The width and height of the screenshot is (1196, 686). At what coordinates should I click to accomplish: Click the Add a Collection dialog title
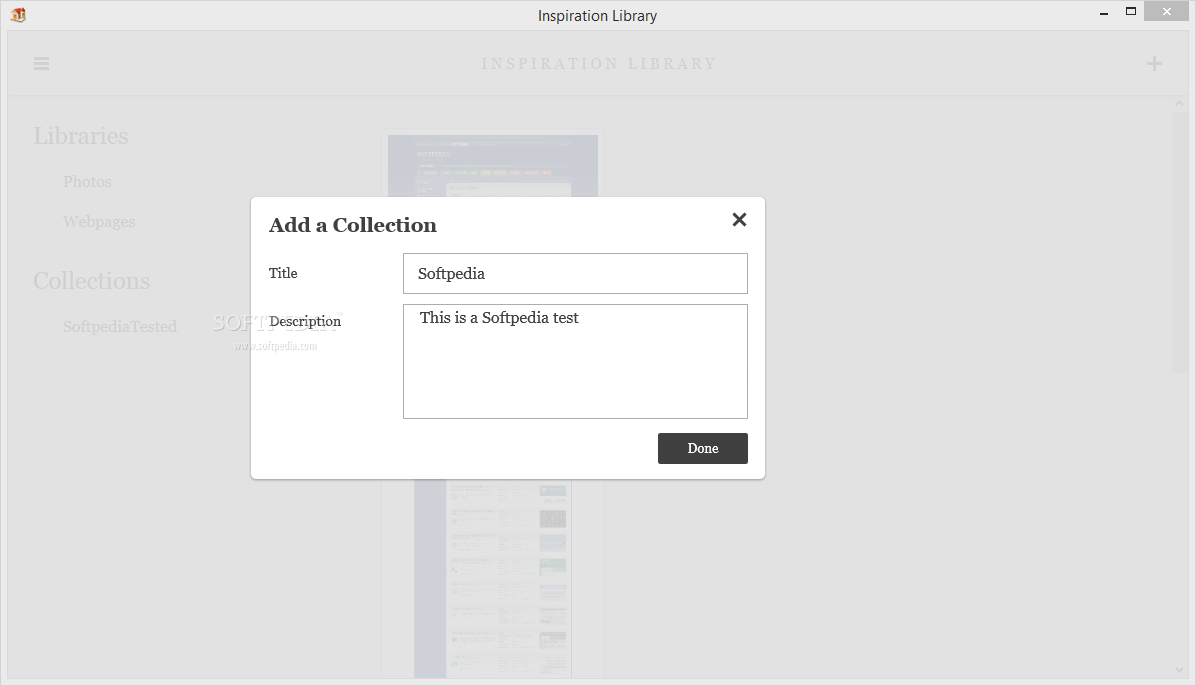pos(352,225)
